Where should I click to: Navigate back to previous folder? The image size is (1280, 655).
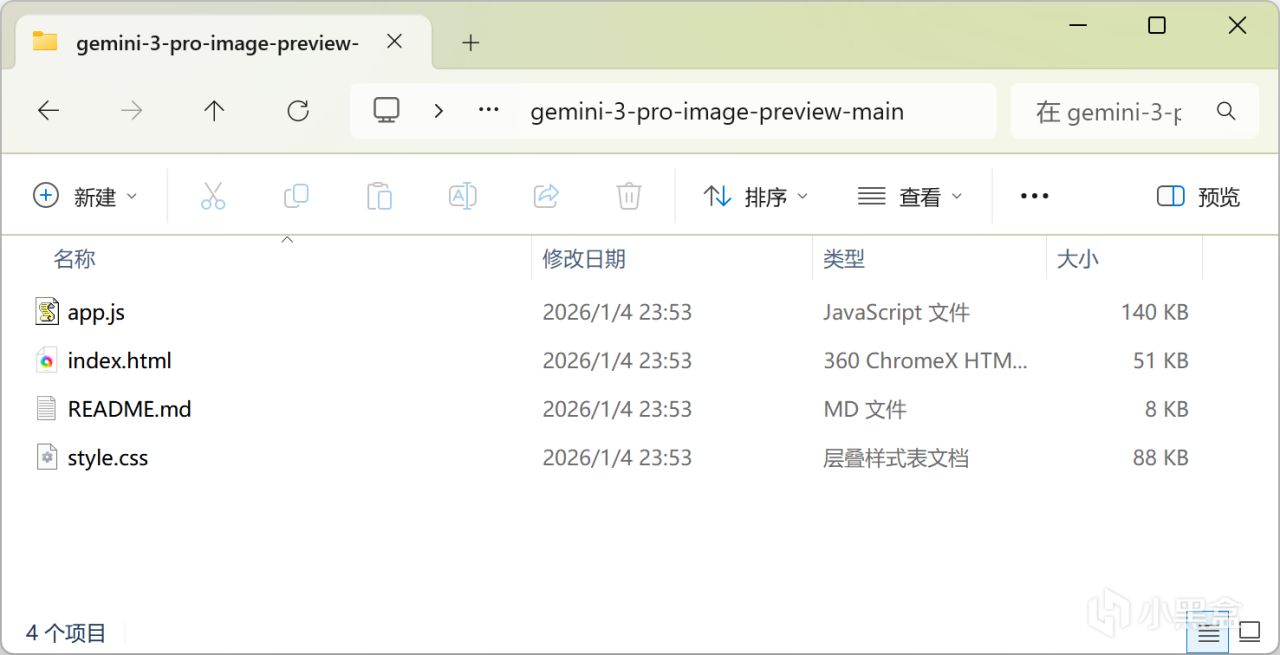[48, 111]
